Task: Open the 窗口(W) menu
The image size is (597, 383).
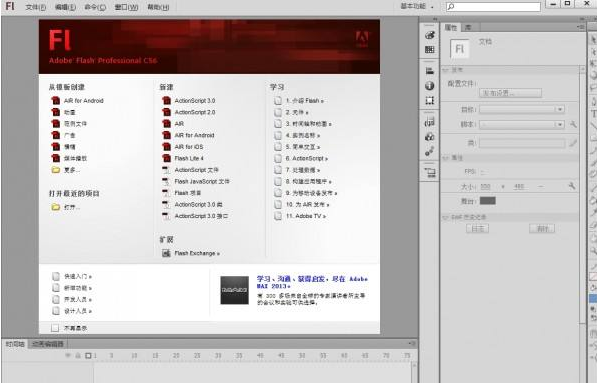Action: (126, 7)
